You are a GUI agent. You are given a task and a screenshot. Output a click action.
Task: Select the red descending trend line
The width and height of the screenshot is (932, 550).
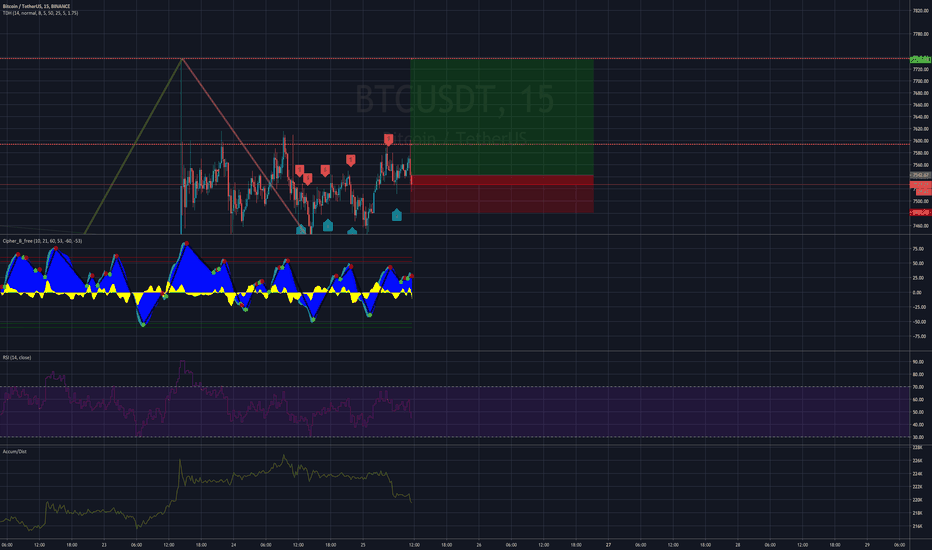point(243,144)
